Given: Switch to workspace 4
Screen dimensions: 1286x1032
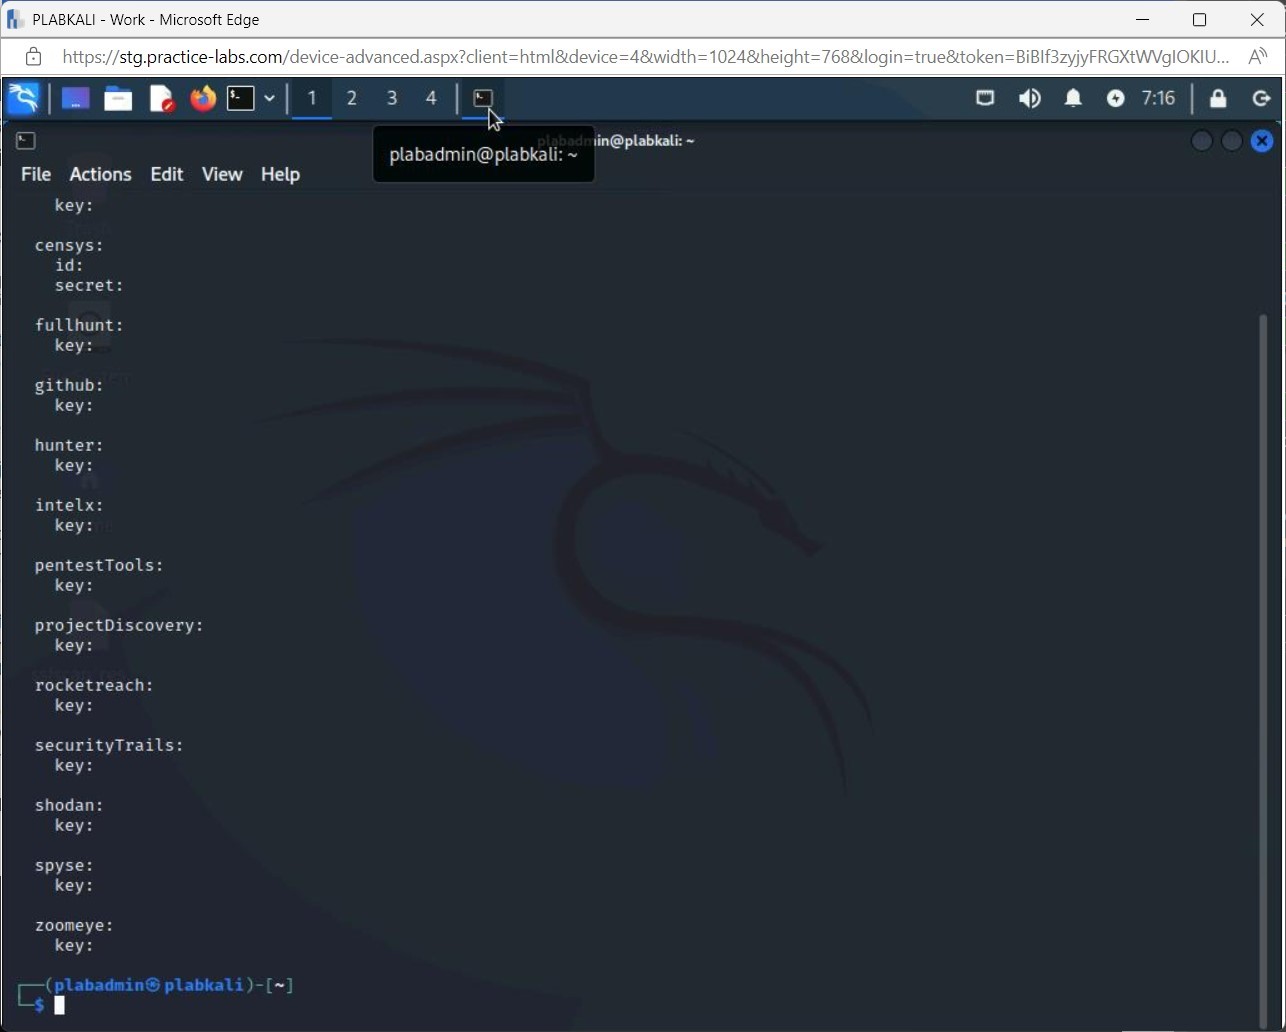Looking at the screenshot, I should [x=431, y=98].
